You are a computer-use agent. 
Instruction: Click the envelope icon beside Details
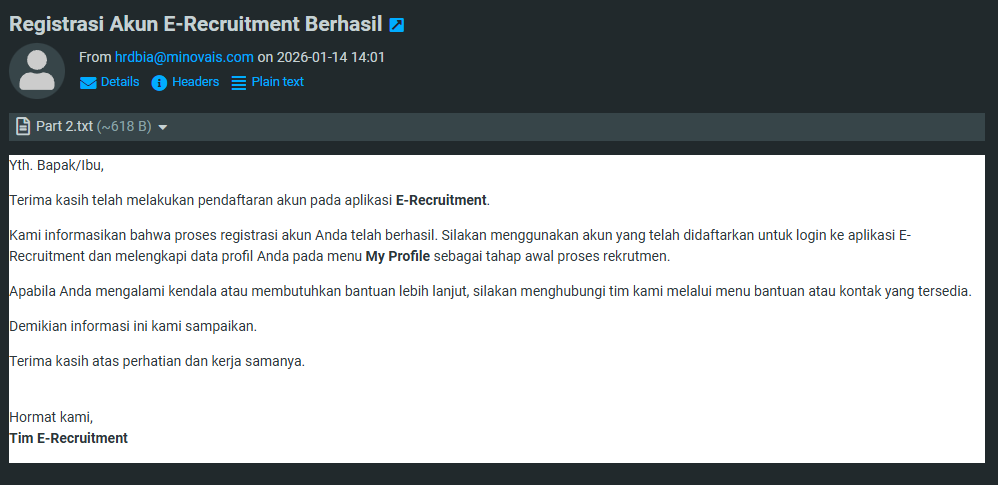[x=88, y=83]
